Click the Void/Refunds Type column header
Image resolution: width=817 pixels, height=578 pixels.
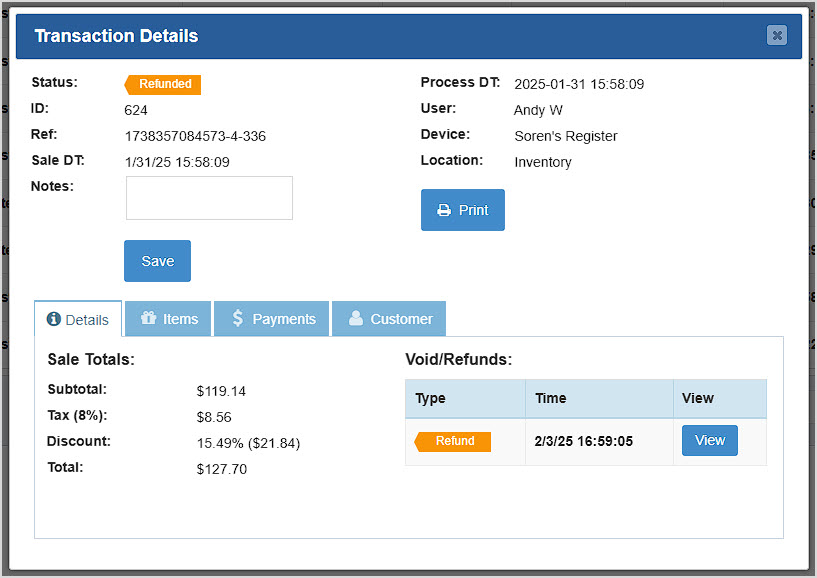[430, 398]
